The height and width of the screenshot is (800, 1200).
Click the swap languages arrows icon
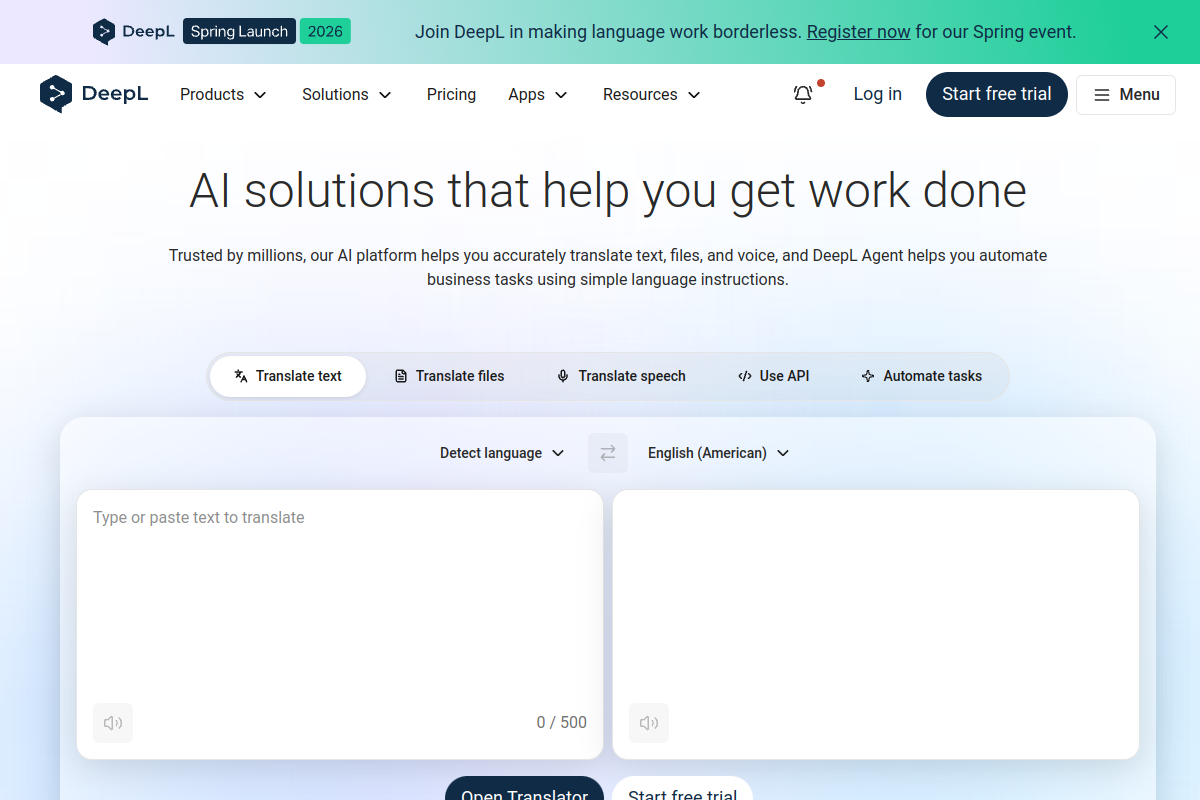607,453
